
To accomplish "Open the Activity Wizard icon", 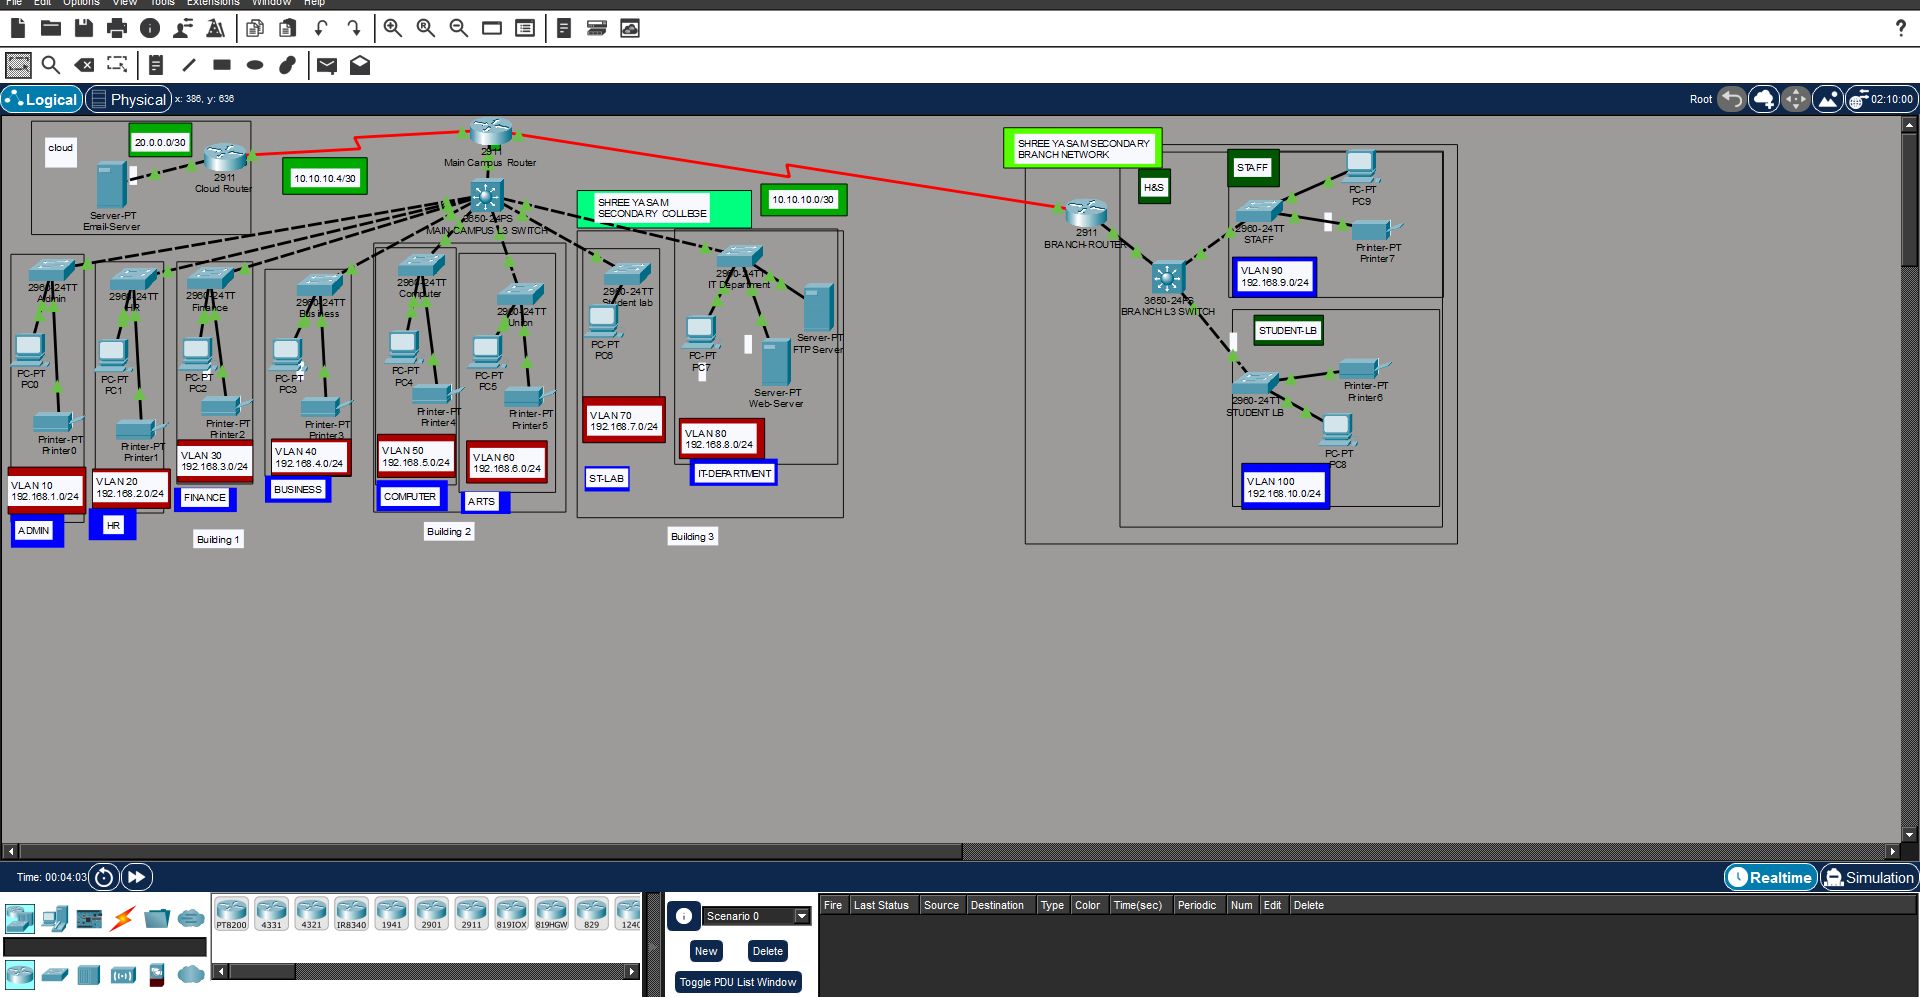I will (x=216, y=28).
